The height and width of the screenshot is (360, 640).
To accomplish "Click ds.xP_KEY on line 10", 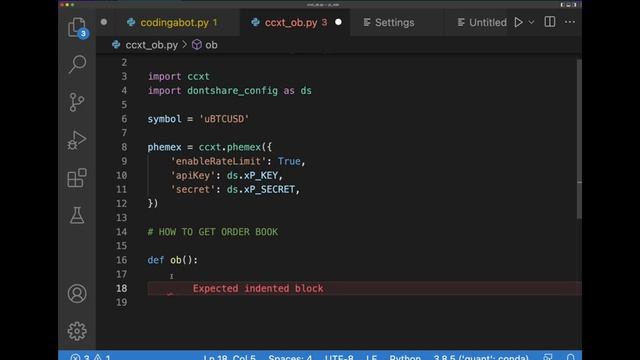I will pyautogui.click(x=252, y=176).
